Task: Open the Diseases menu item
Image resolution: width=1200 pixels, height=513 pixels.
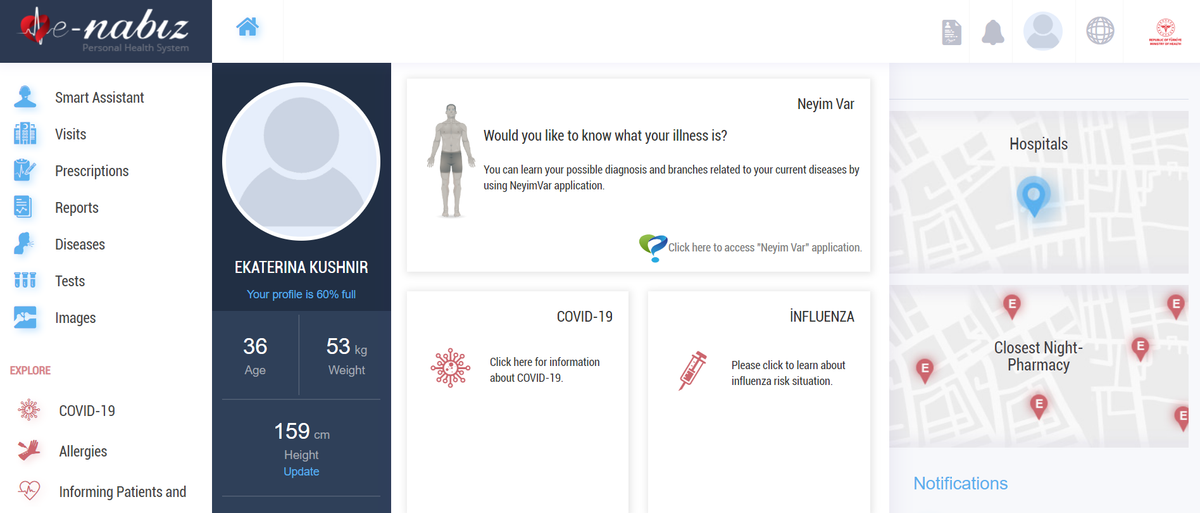Action: pyautogui.click(x=80, y=244)
